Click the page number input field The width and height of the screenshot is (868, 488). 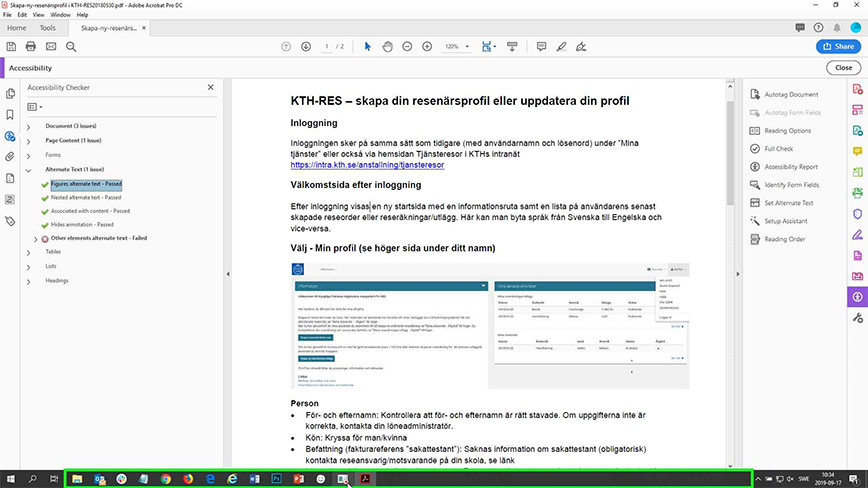point(328,47)
